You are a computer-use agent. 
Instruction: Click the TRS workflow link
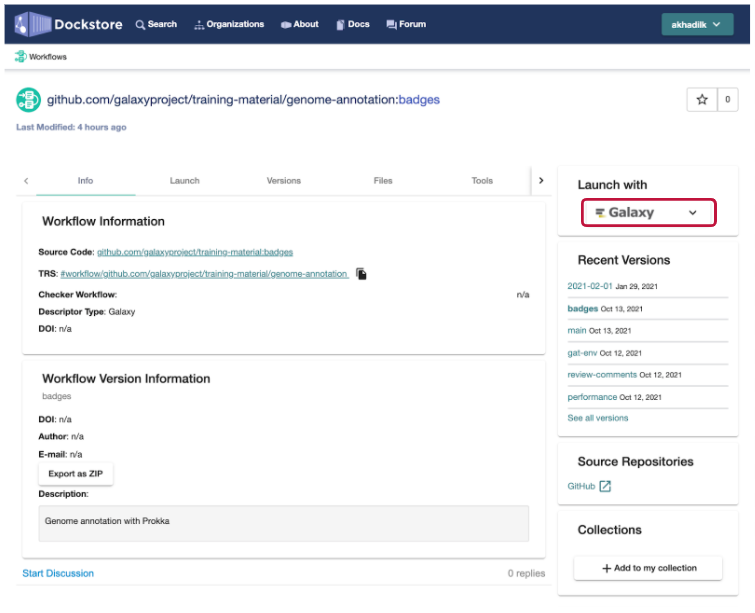204,274
